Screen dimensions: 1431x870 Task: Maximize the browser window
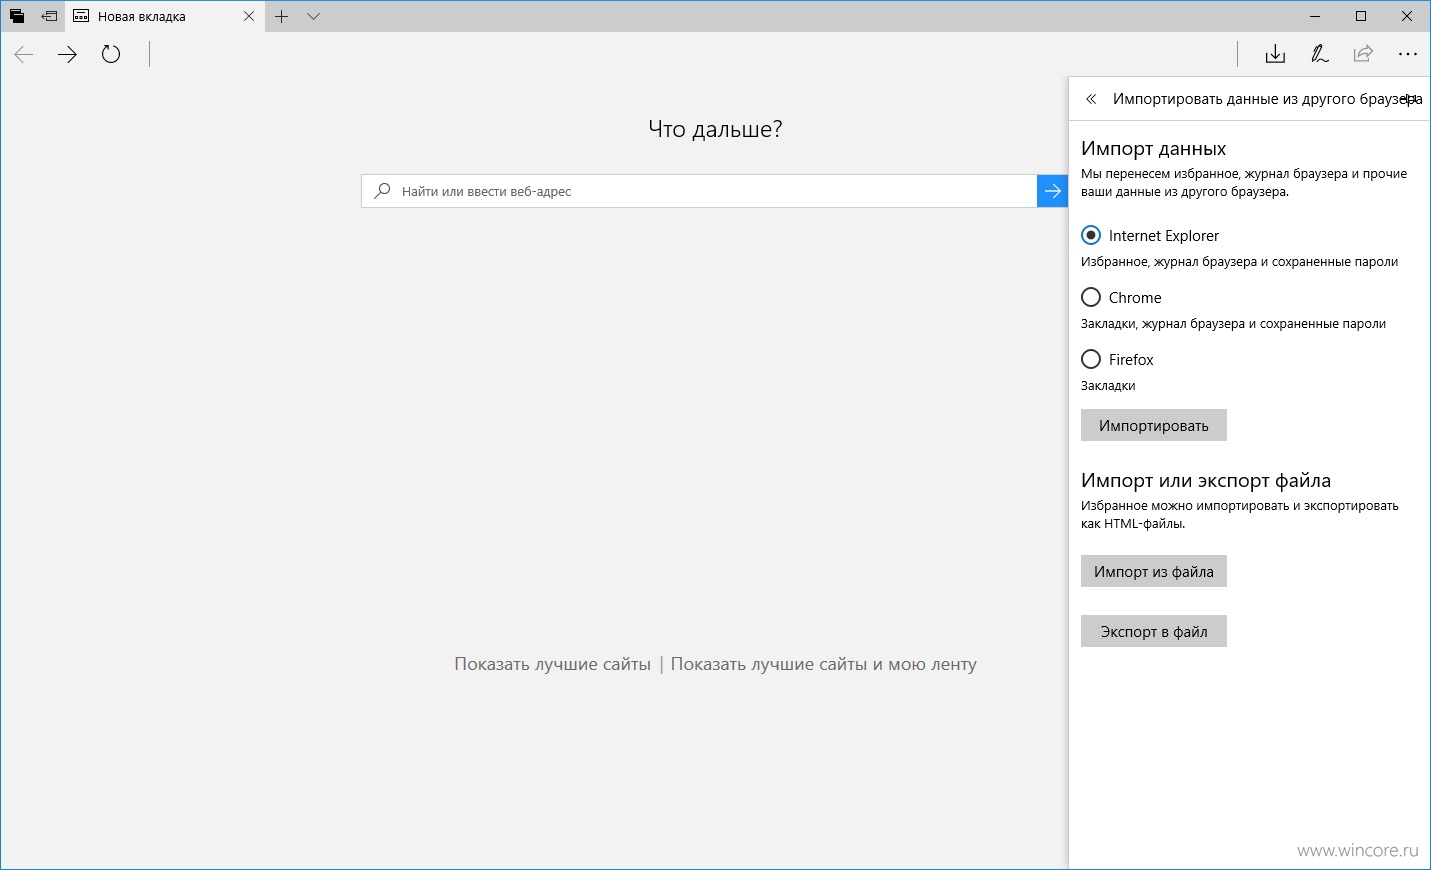click(1361, 16)
